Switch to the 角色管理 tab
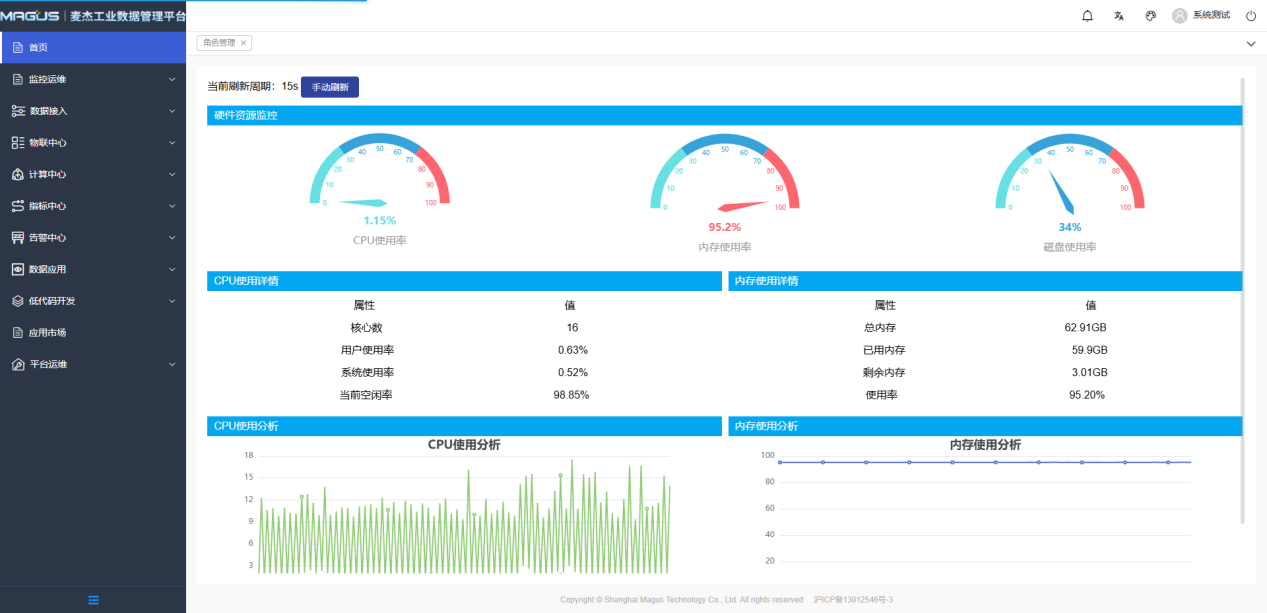1267x613 pixels. click(x=219, y=43)
